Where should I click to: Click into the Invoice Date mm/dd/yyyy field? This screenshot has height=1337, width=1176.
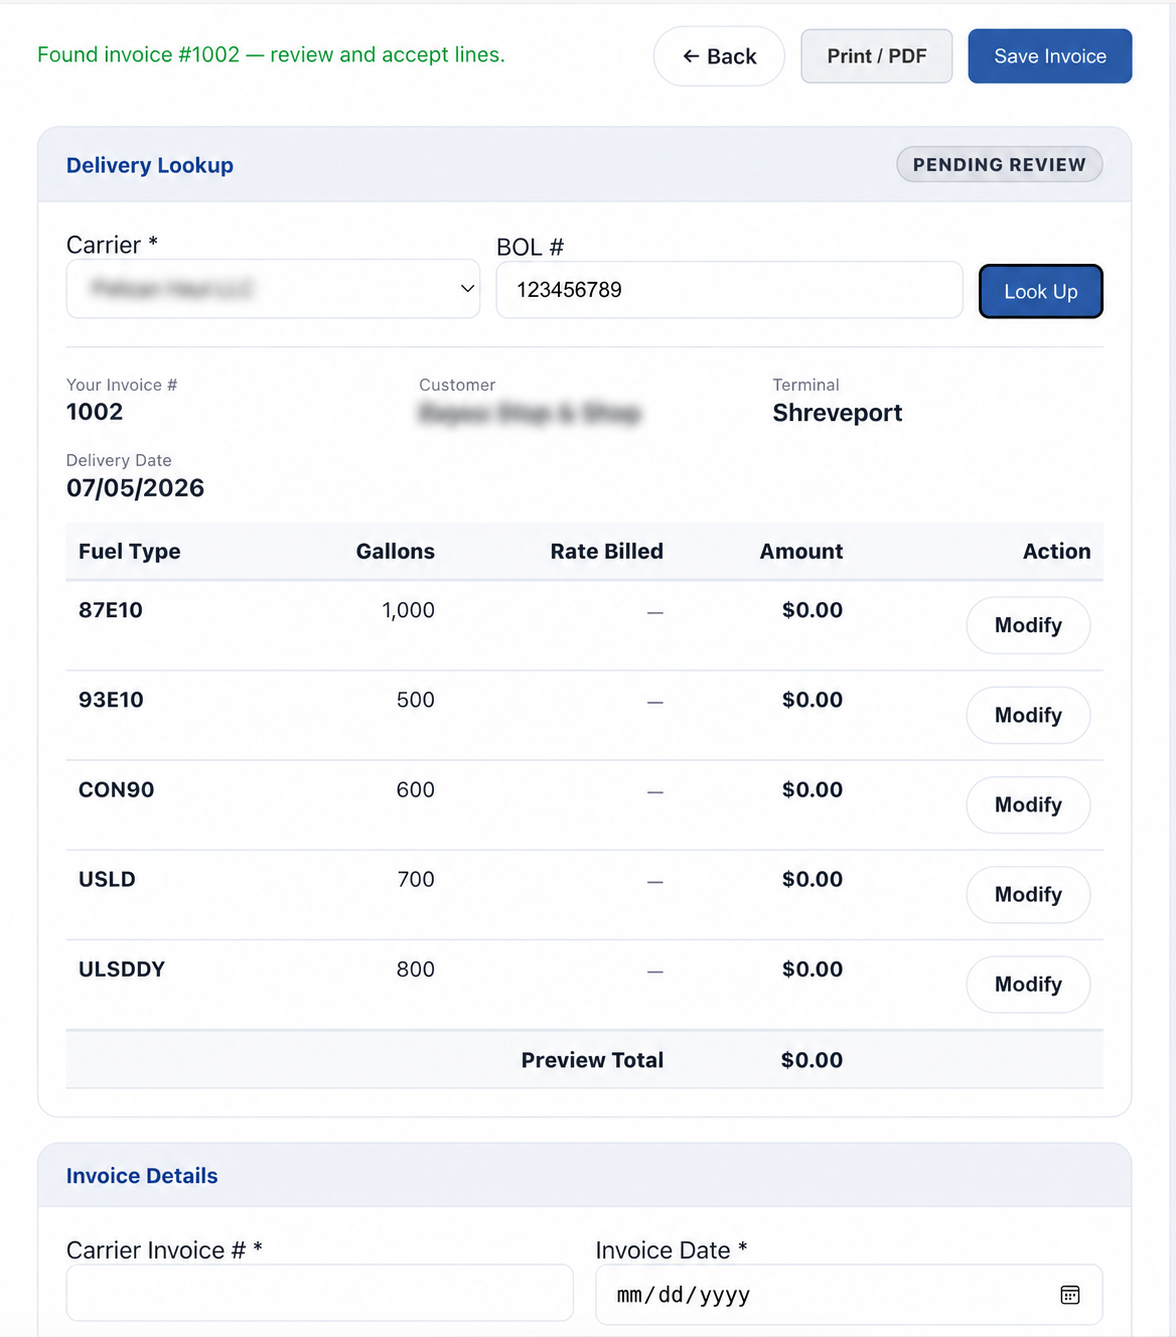point(849,1295)
